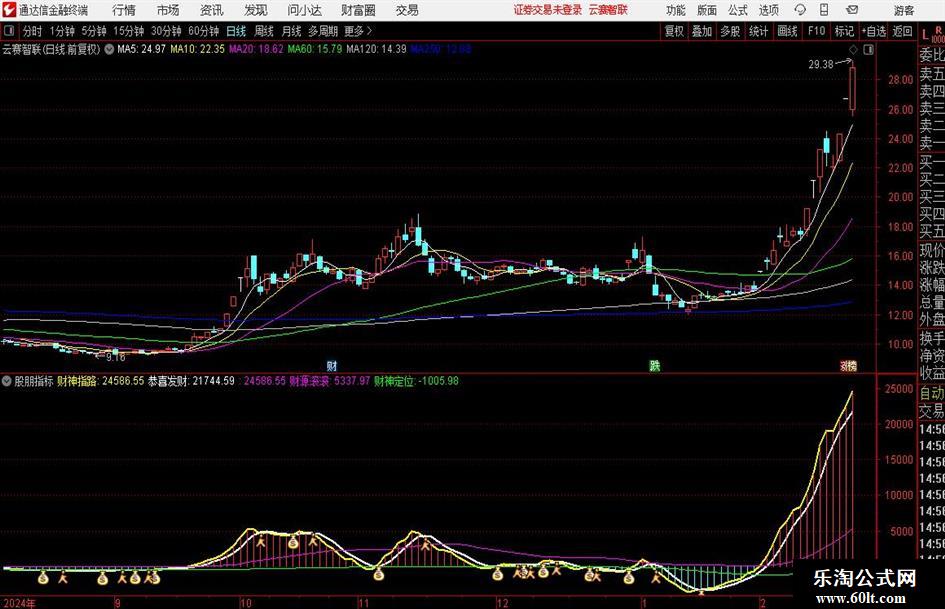Switch to the 30分钟 period tab
The image size is (945, 609).
tap(166, 31)
